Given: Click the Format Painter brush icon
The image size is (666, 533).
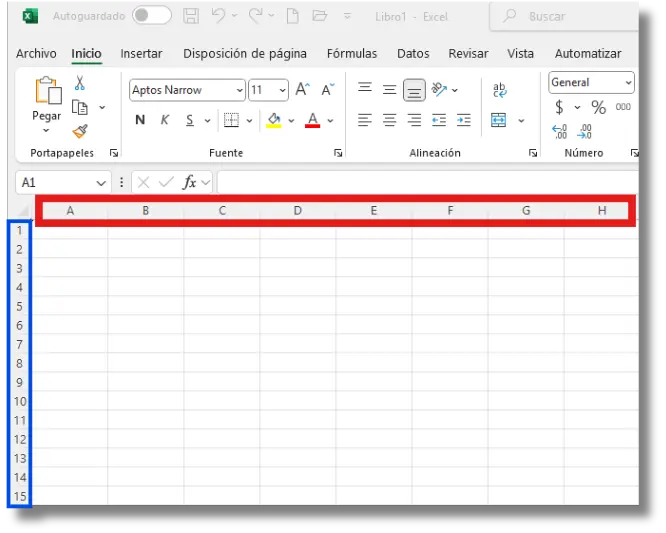Looking at the screenshot, I should point(80,131).
